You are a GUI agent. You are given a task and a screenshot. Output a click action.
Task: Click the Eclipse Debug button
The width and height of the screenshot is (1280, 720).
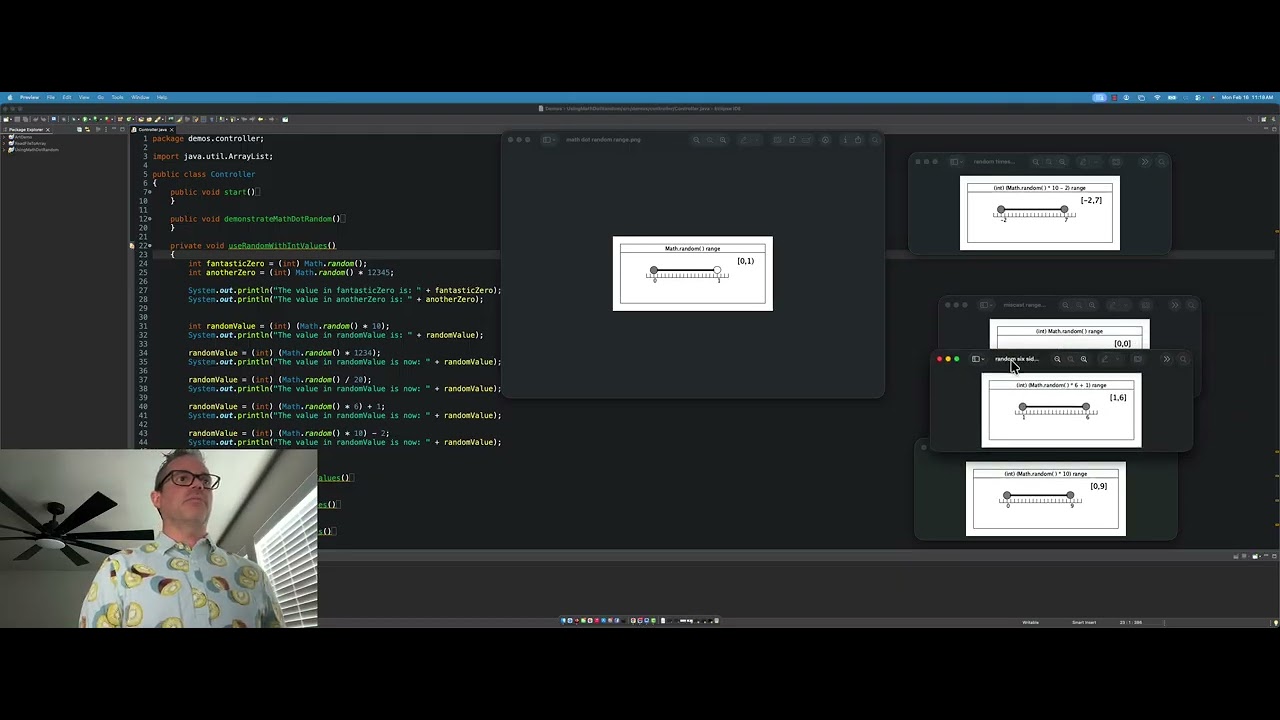tap(74, 119)
